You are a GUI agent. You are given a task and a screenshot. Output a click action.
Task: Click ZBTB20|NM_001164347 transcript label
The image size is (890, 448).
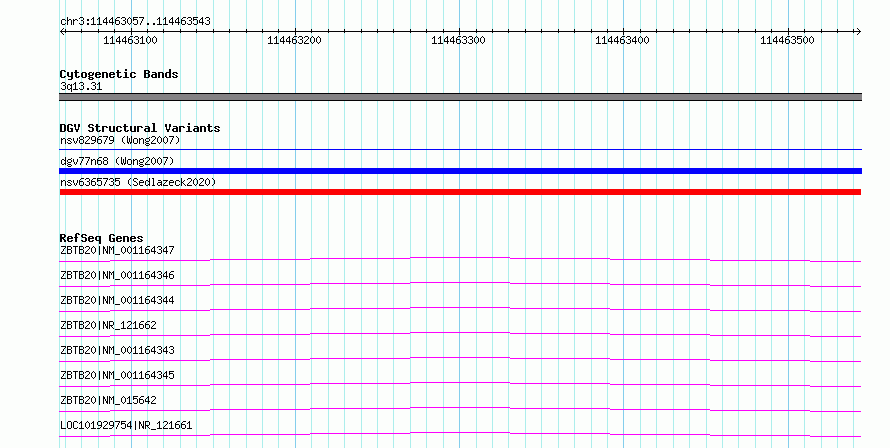[x=117, y=250]
